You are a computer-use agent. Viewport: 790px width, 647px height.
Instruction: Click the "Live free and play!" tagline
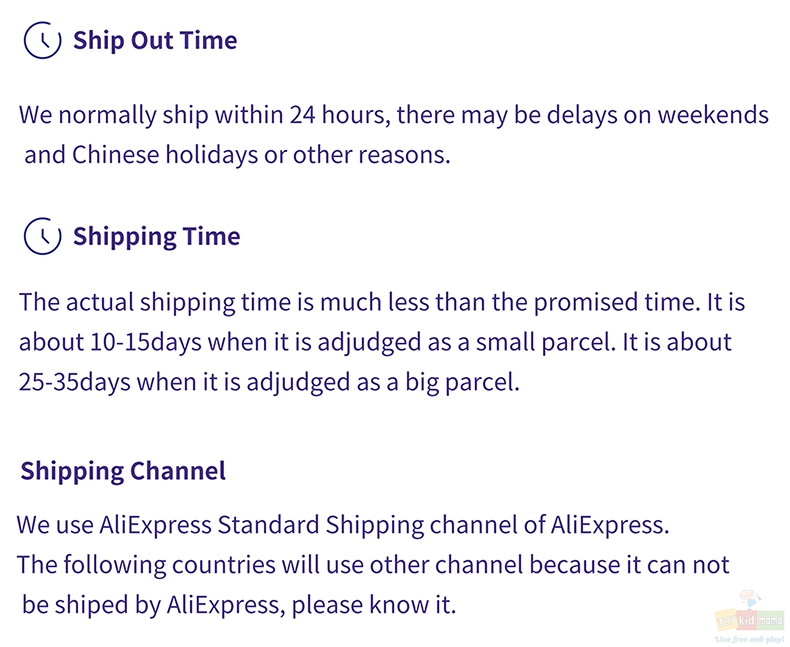[750, 639]
